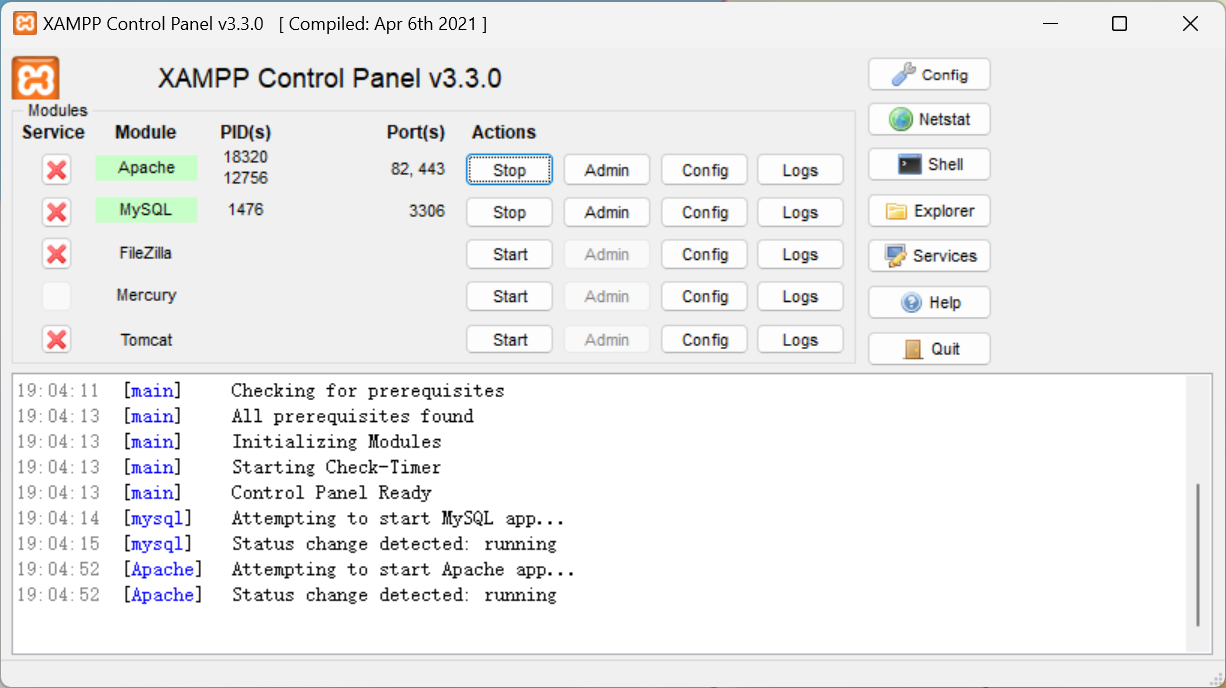Screen dimensions: 1226x688
Task: Click MySQL PID value 1476
Action: tap(246, 209)
